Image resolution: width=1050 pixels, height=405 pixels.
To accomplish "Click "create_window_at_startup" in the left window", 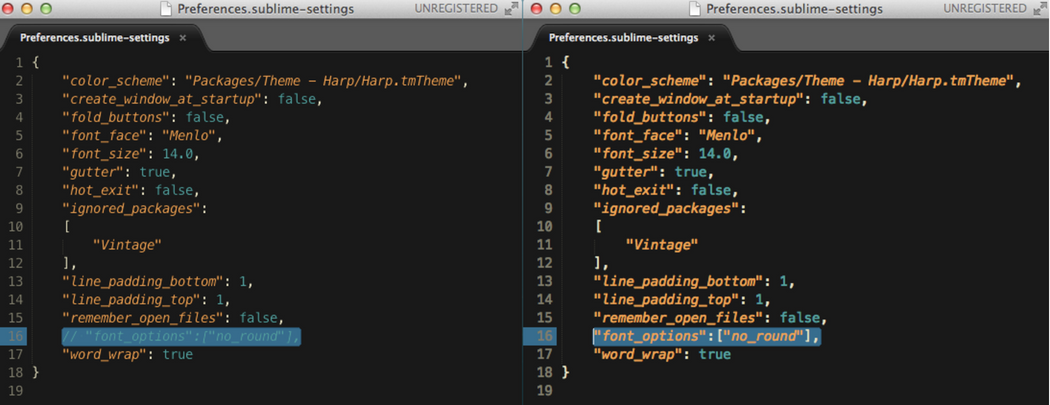I will pos(161,99).
